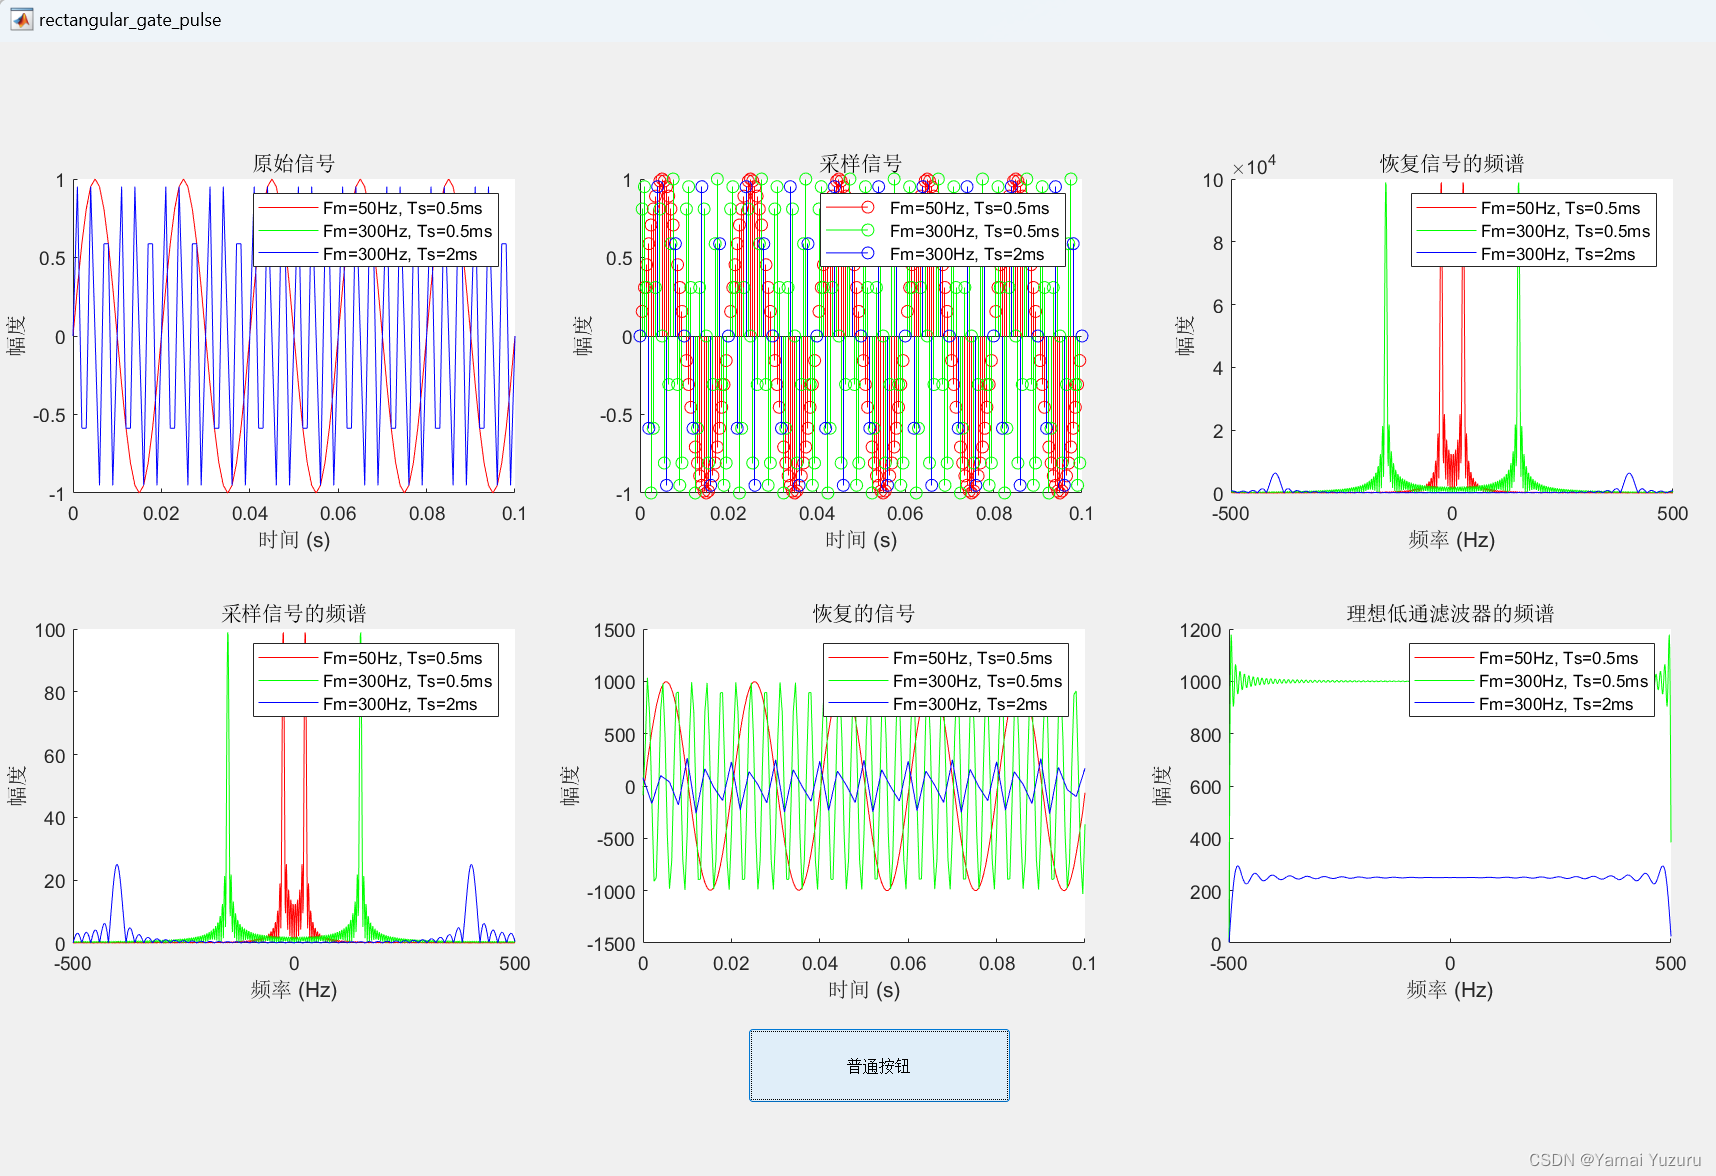Click Fm=300Hz, Ts=0.5ms legend entry in 采样信号的频谱 plot
1716x1176 pixels.
[407, 681]
